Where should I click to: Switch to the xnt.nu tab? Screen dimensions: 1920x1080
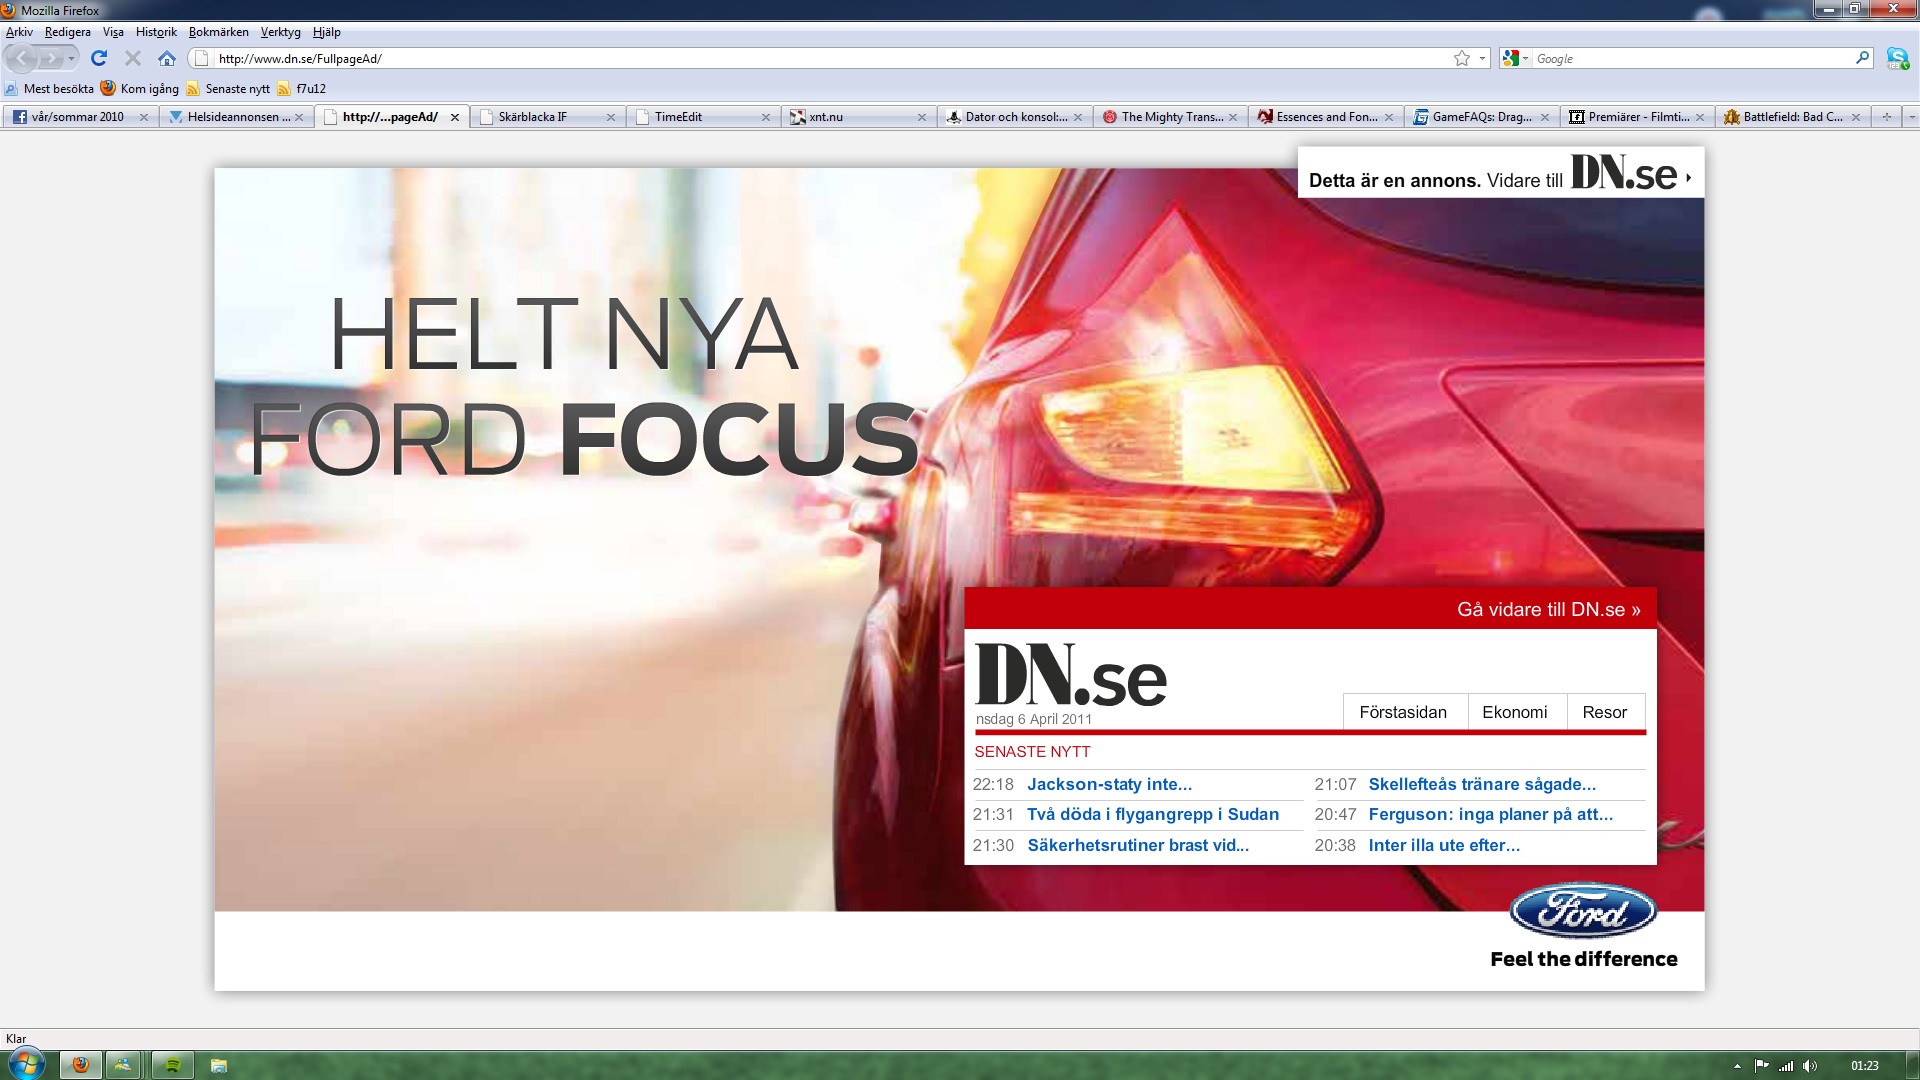tap(858, 117)
